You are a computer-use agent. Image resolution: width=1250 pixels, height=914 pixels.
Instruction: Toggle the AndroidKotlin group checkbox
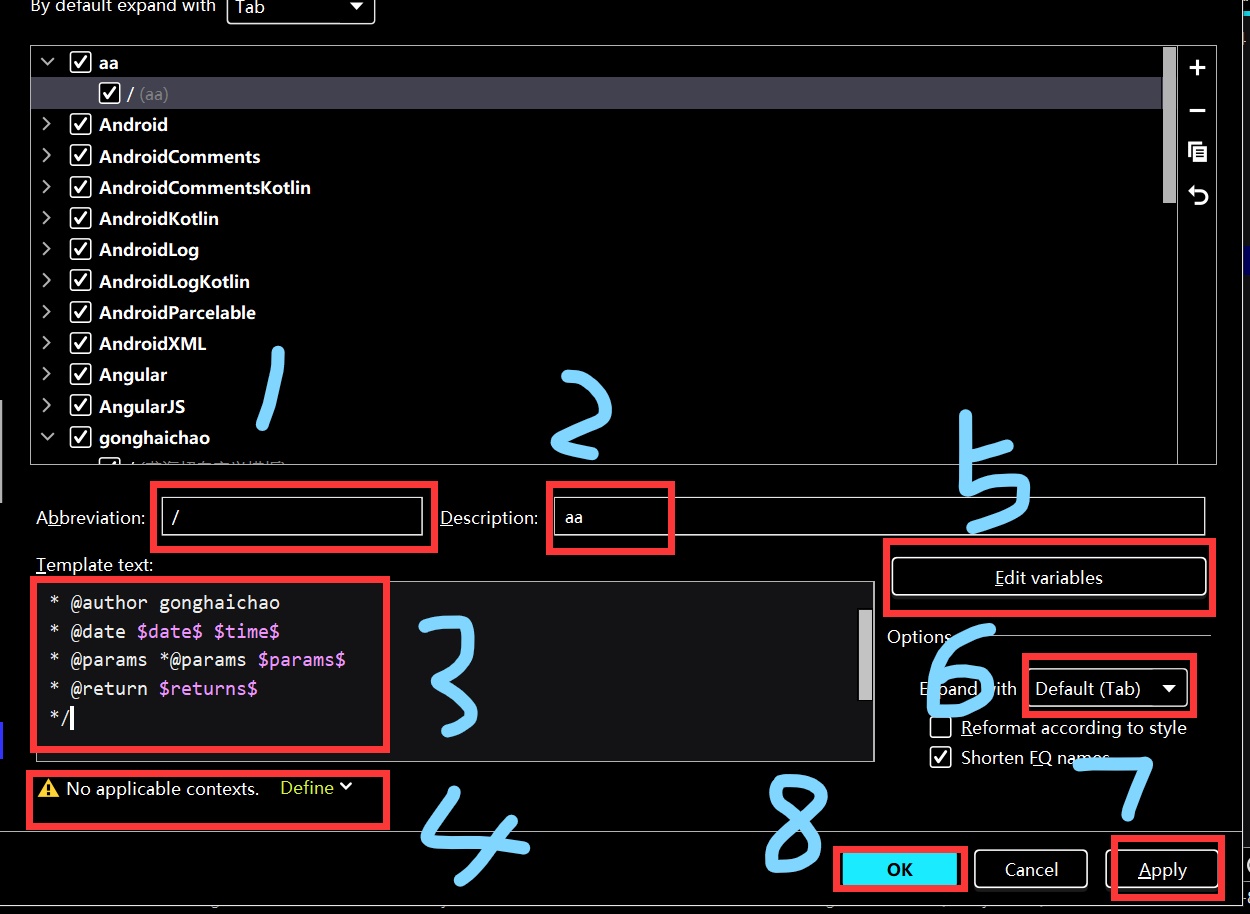click(x=80, y=218)
